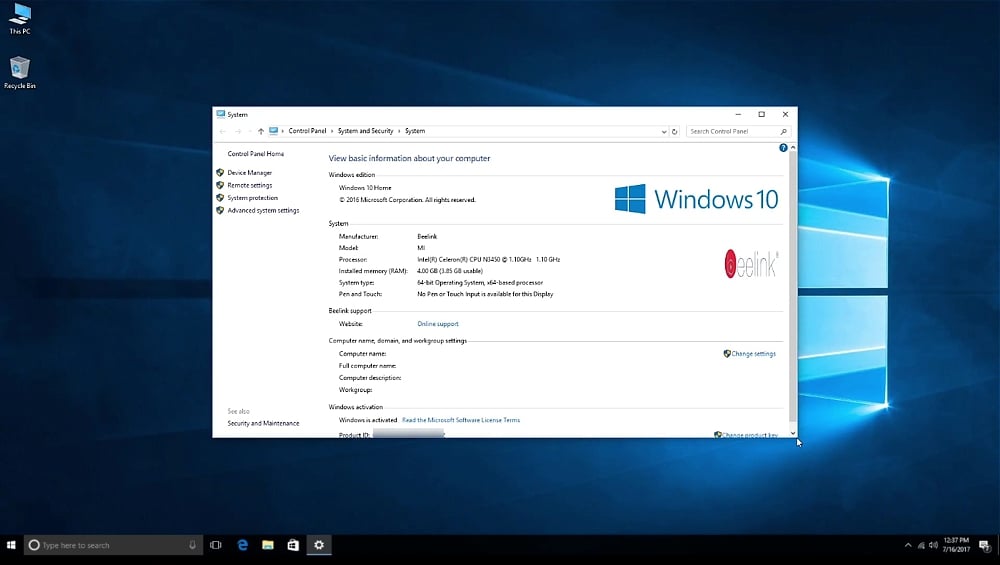Click the vertical scrollbar thumb
1000x565 pixels.
click(793, 286)
